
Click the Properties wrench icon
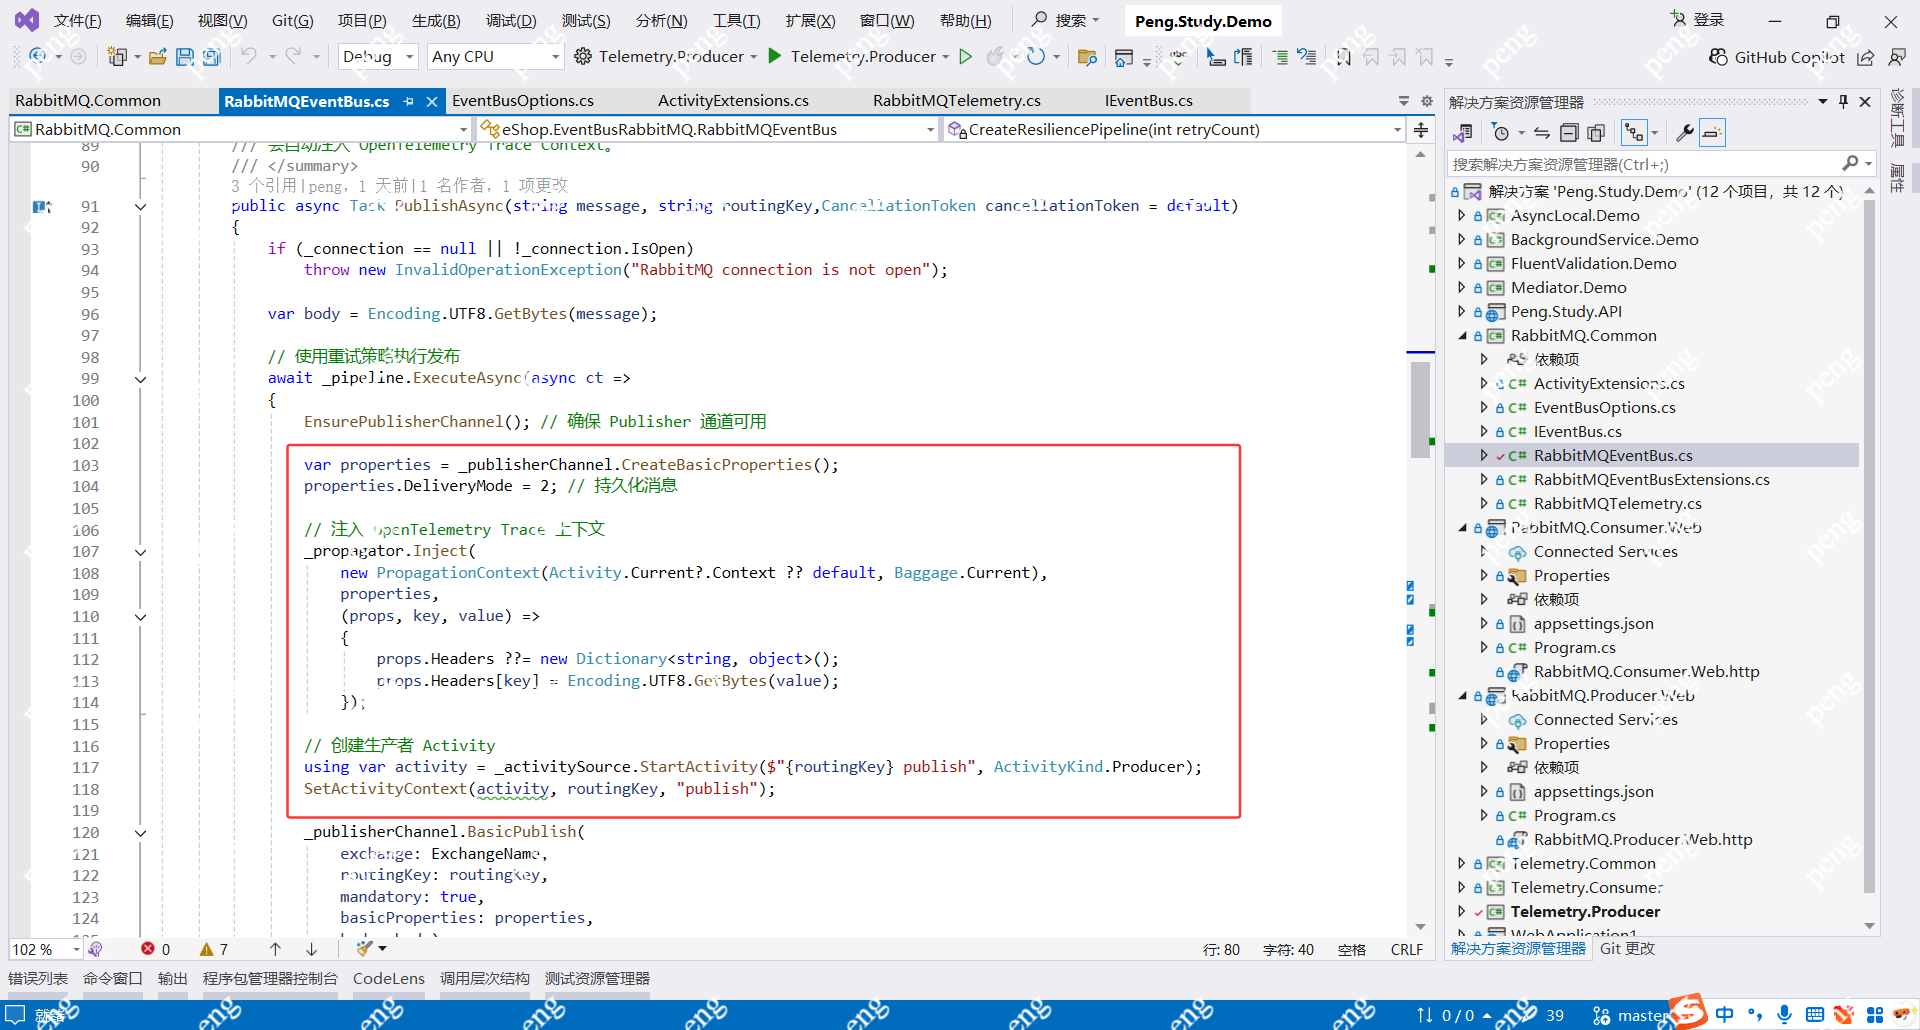point(1684,133)
